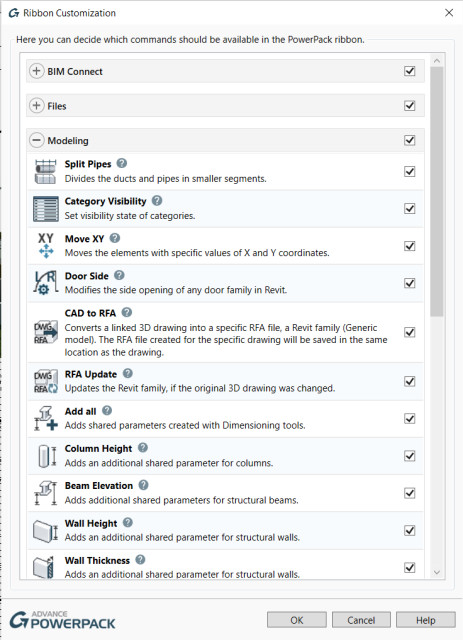Open help tooltip for Add all
Screen dimensions: 463x640
click(107, 411)
